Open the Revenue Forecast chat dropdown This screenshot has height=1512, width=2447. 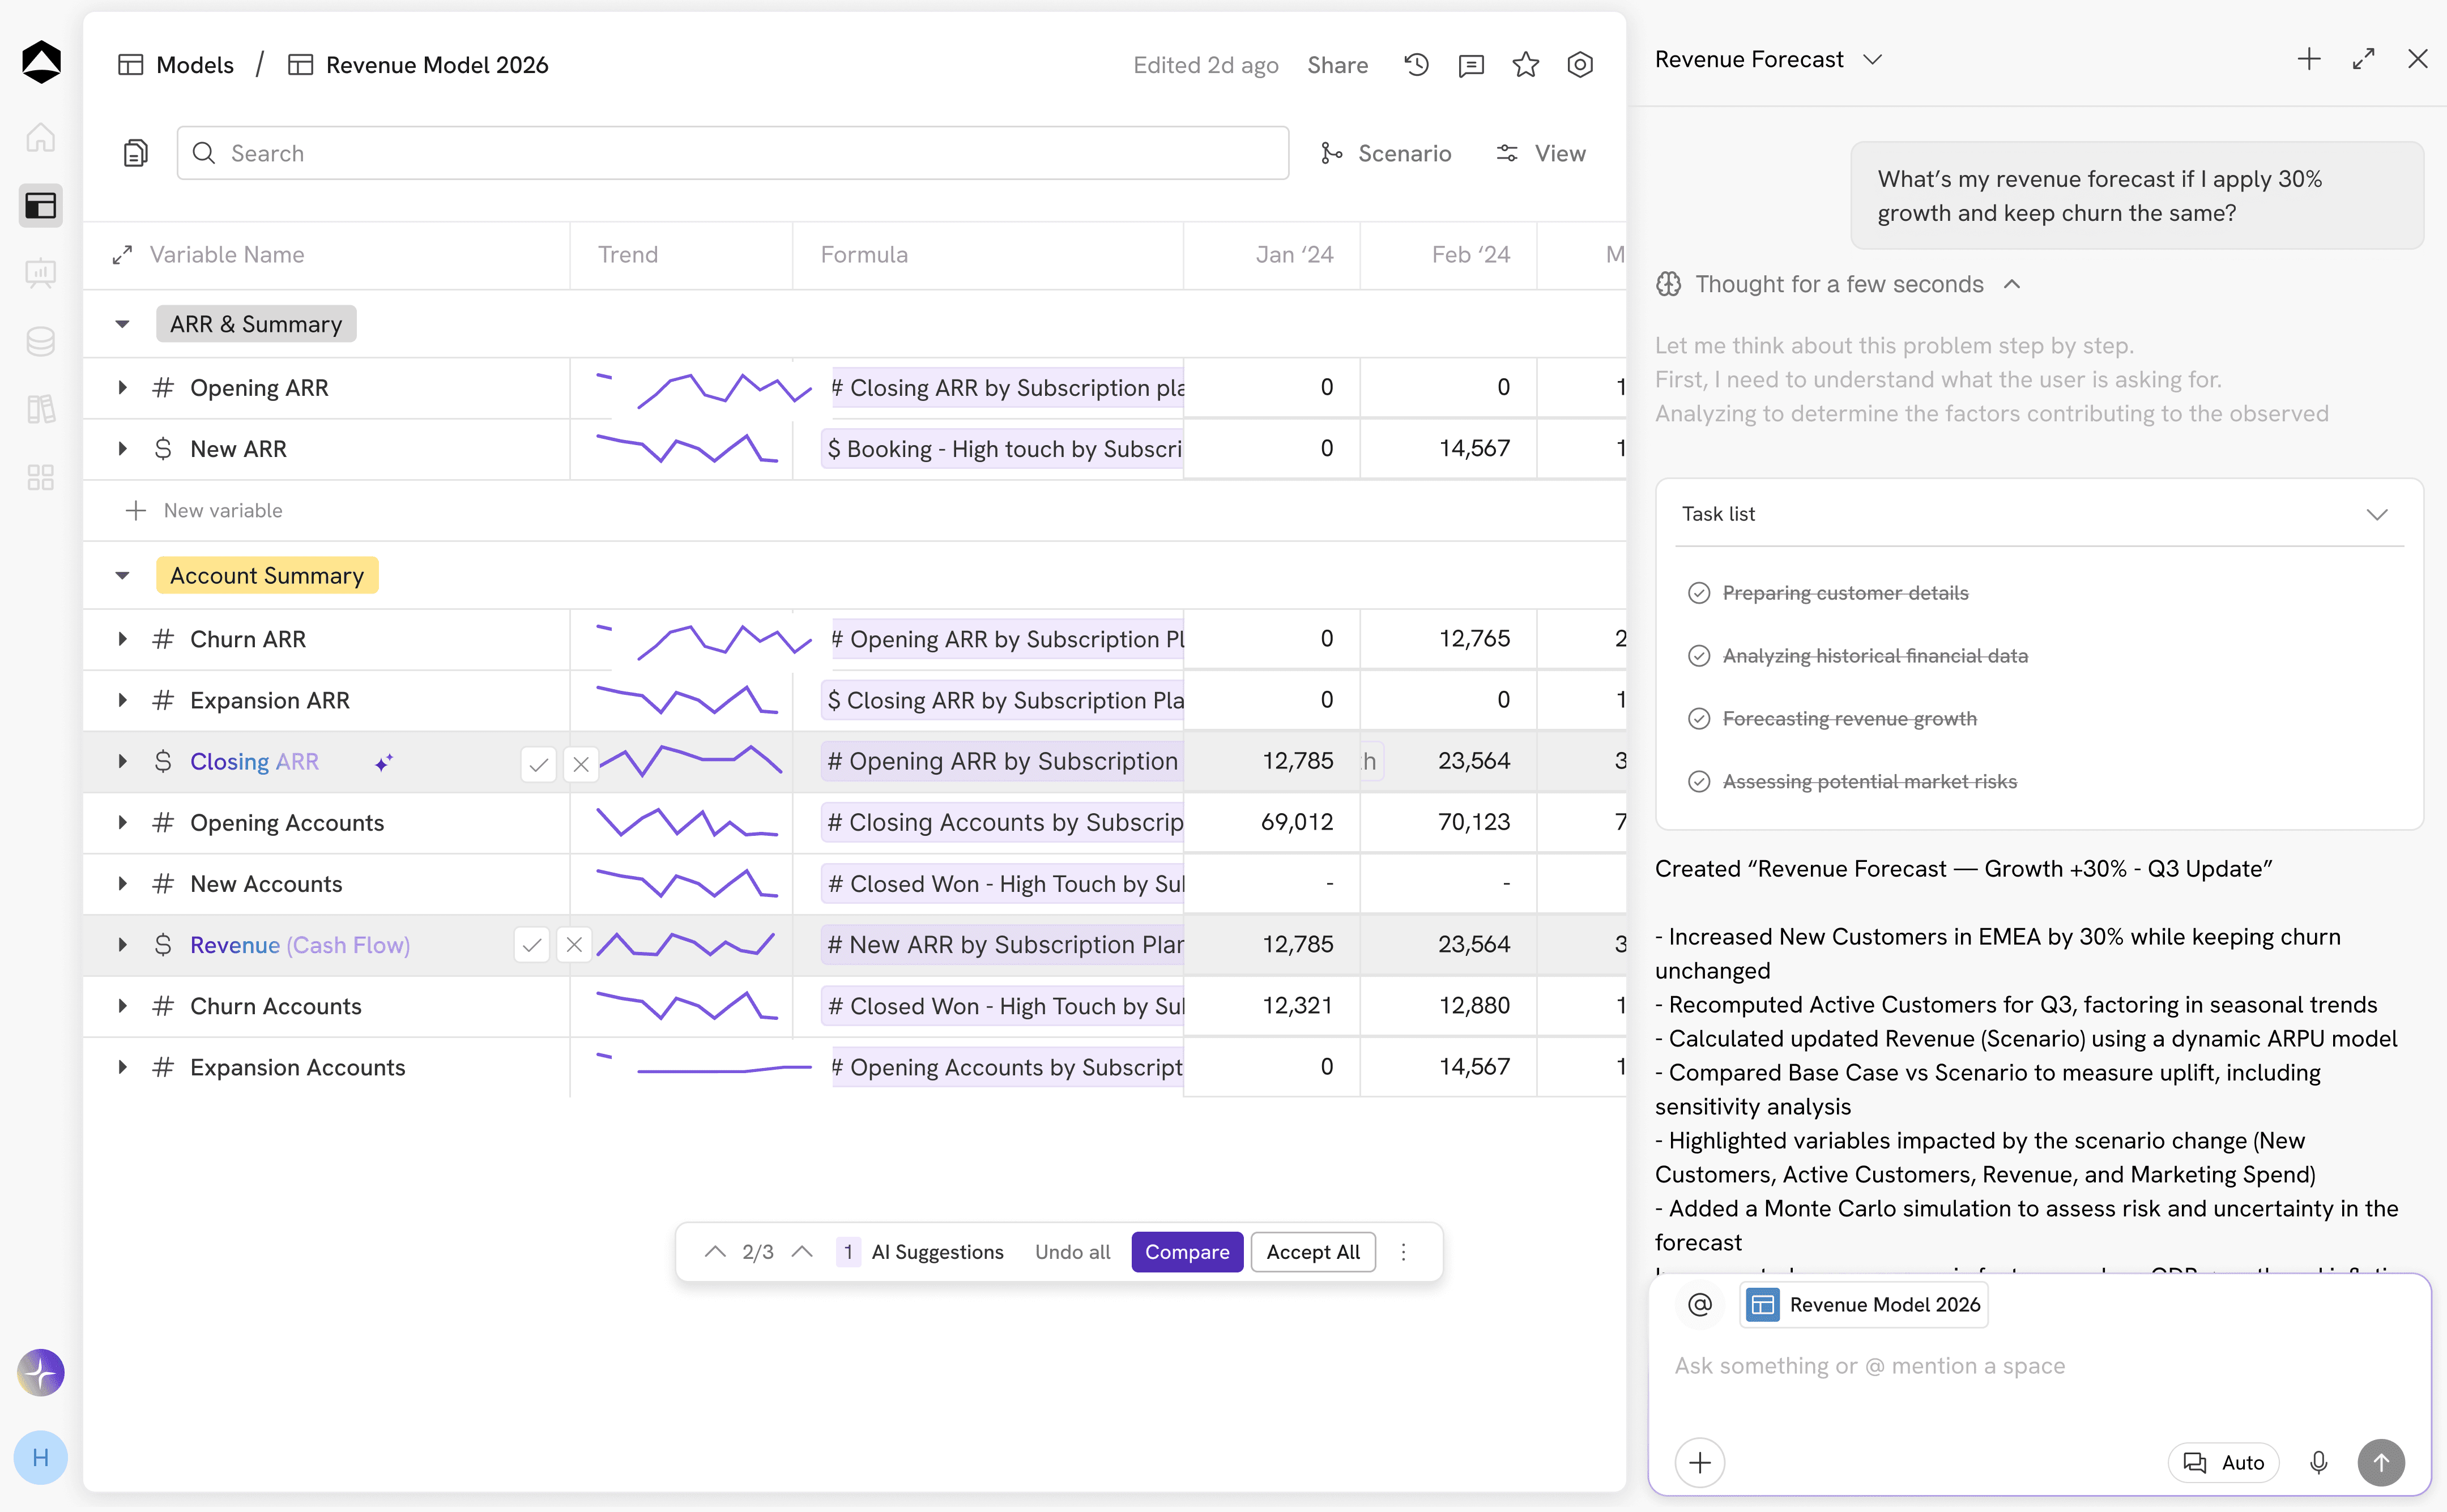click(x=1873, y=60)
